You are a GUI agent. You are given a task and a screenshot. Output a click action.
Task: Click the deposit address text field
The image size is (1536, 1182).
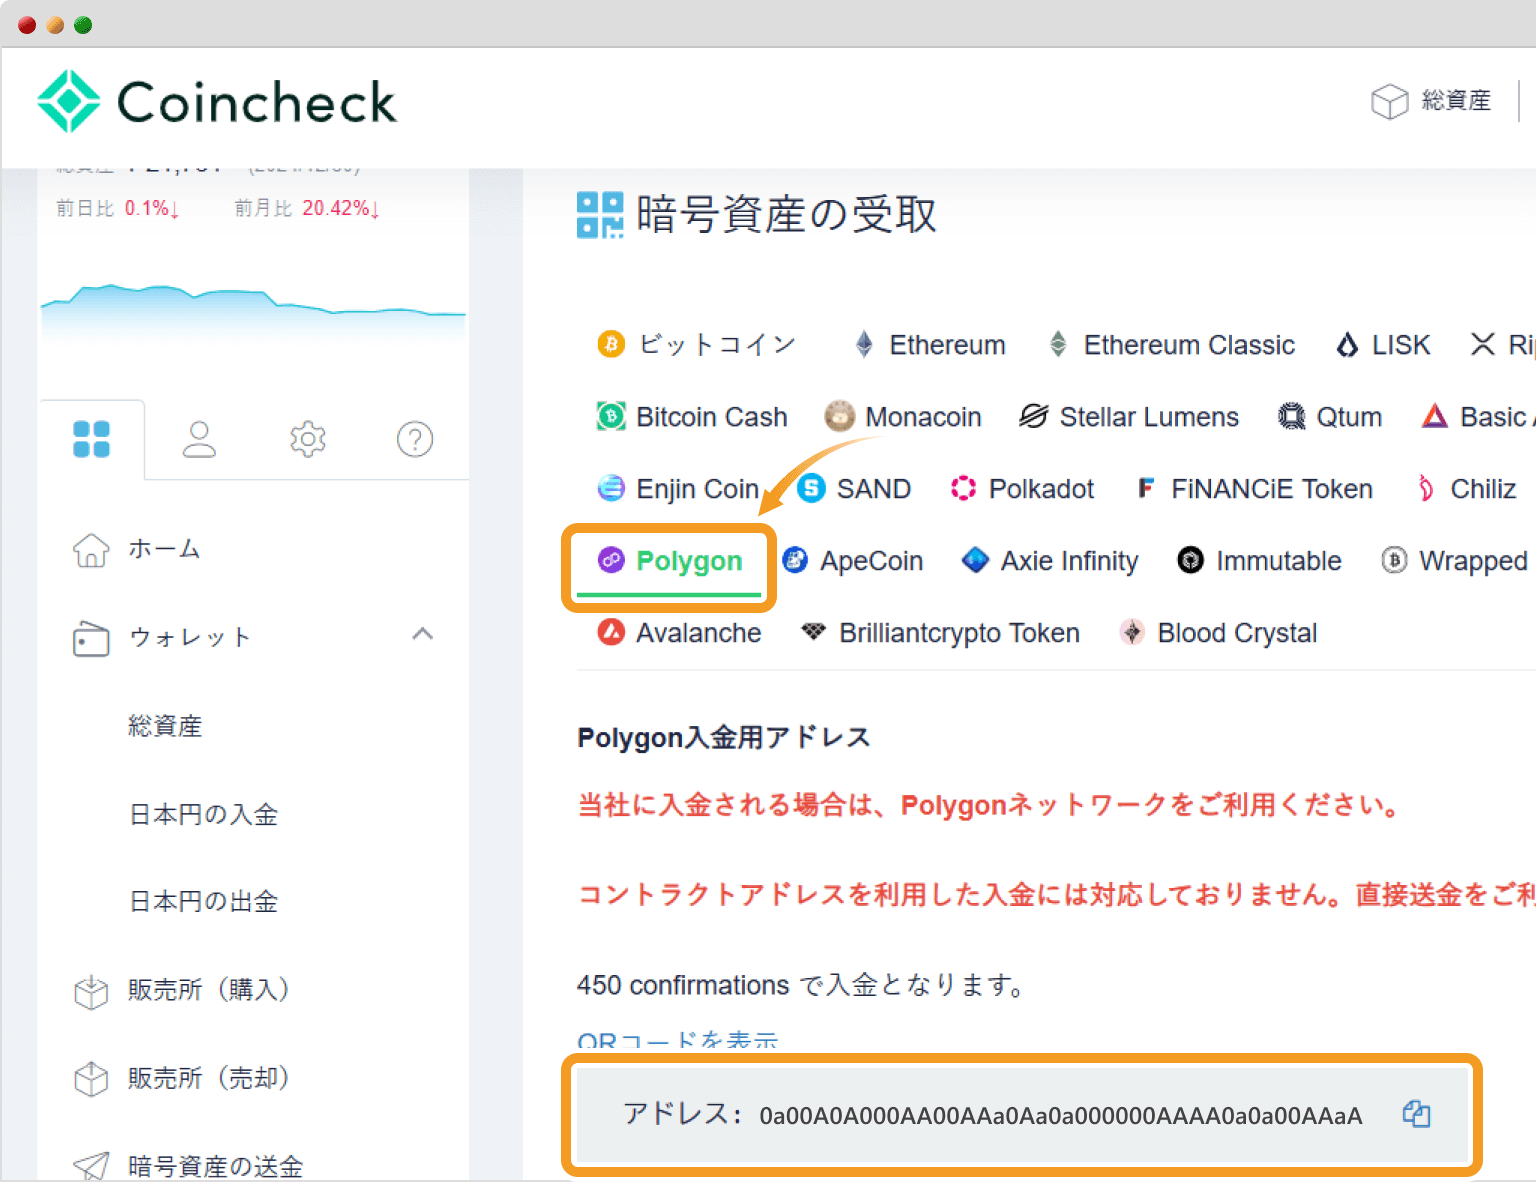1021,1115
